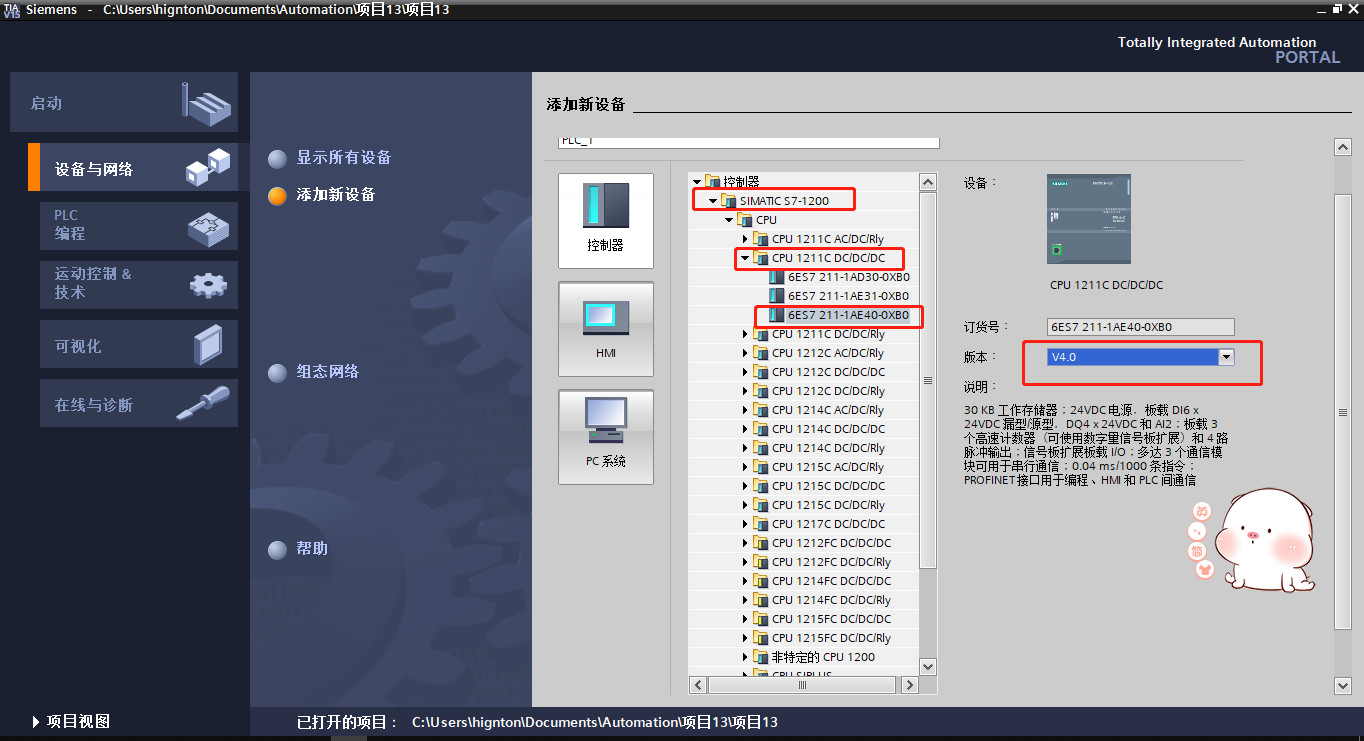Image resolution: width=1364 pixels, height=741 pixels.
Task: Open the 可视化 visualization portal
Action: coord(138,346)
